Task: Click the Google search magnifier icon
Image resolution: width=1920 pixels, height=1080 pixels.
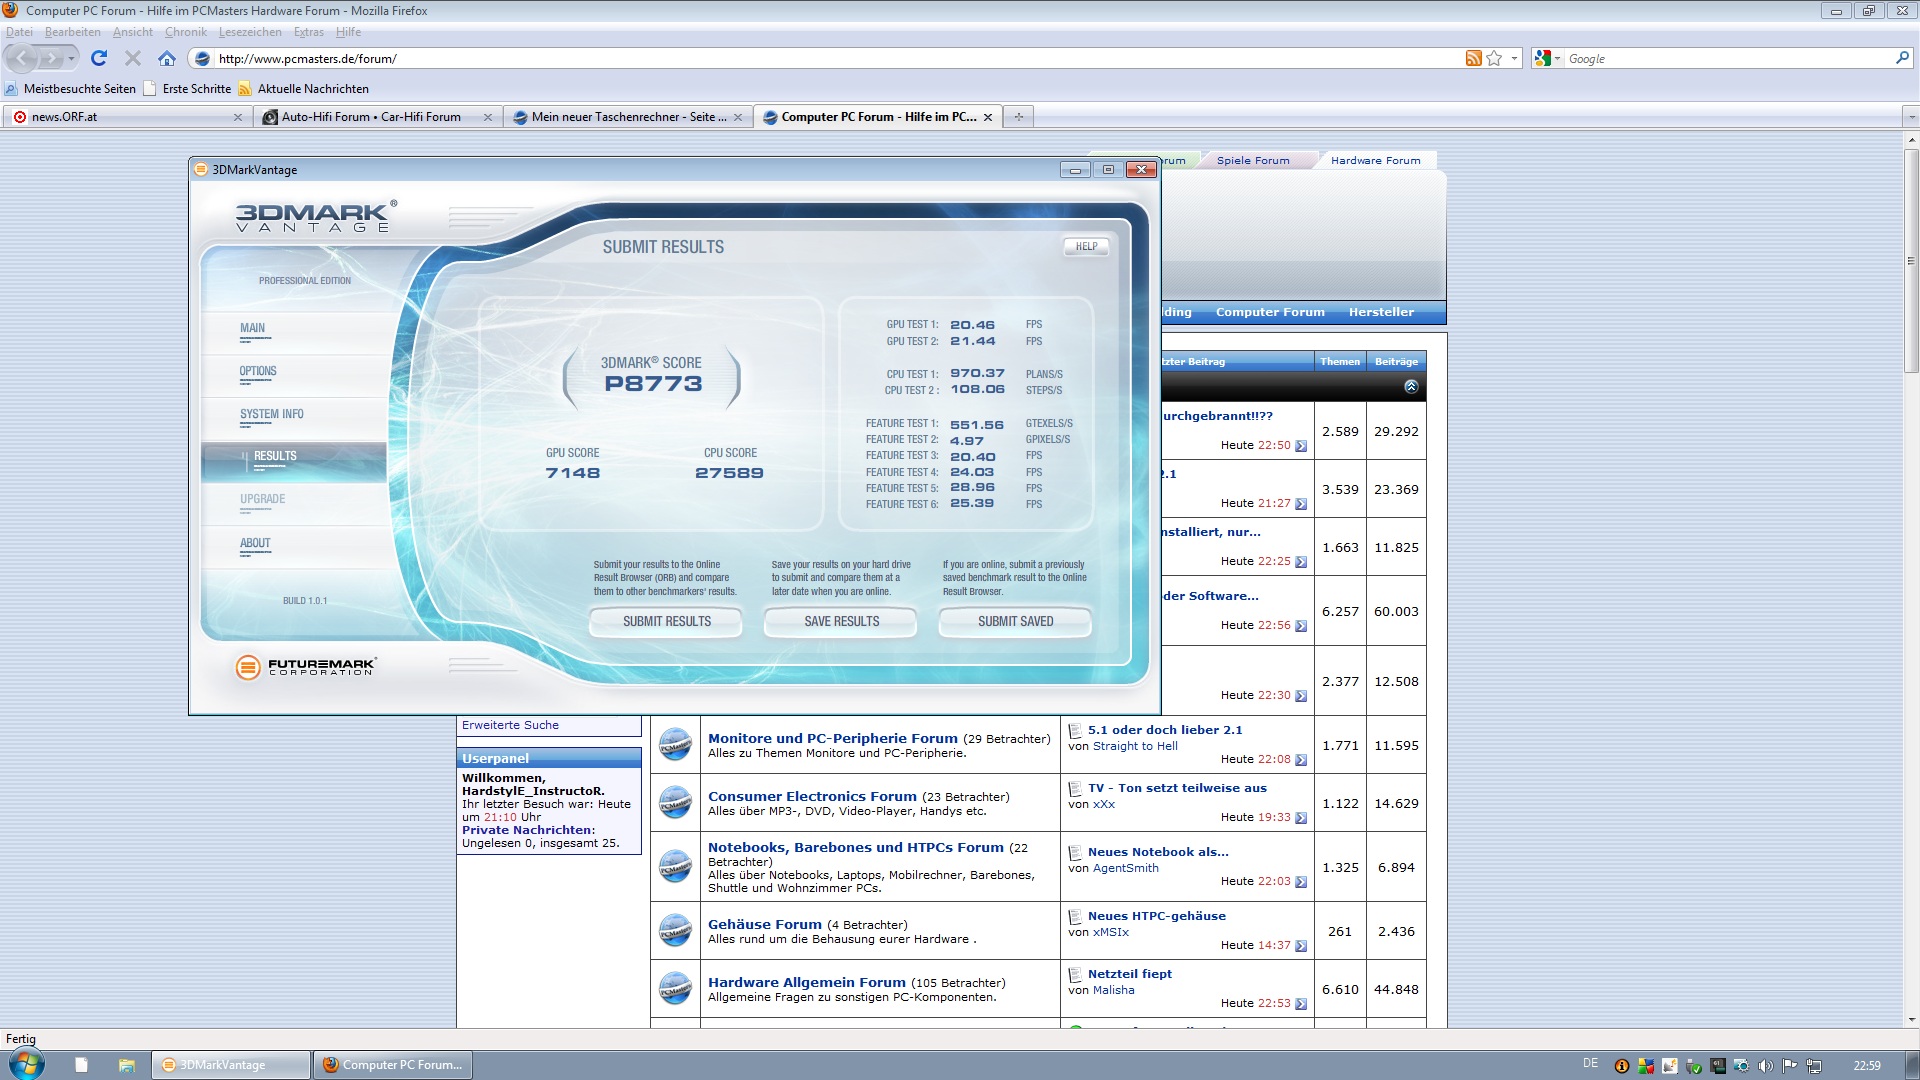Action: [x=1902, y=58]
